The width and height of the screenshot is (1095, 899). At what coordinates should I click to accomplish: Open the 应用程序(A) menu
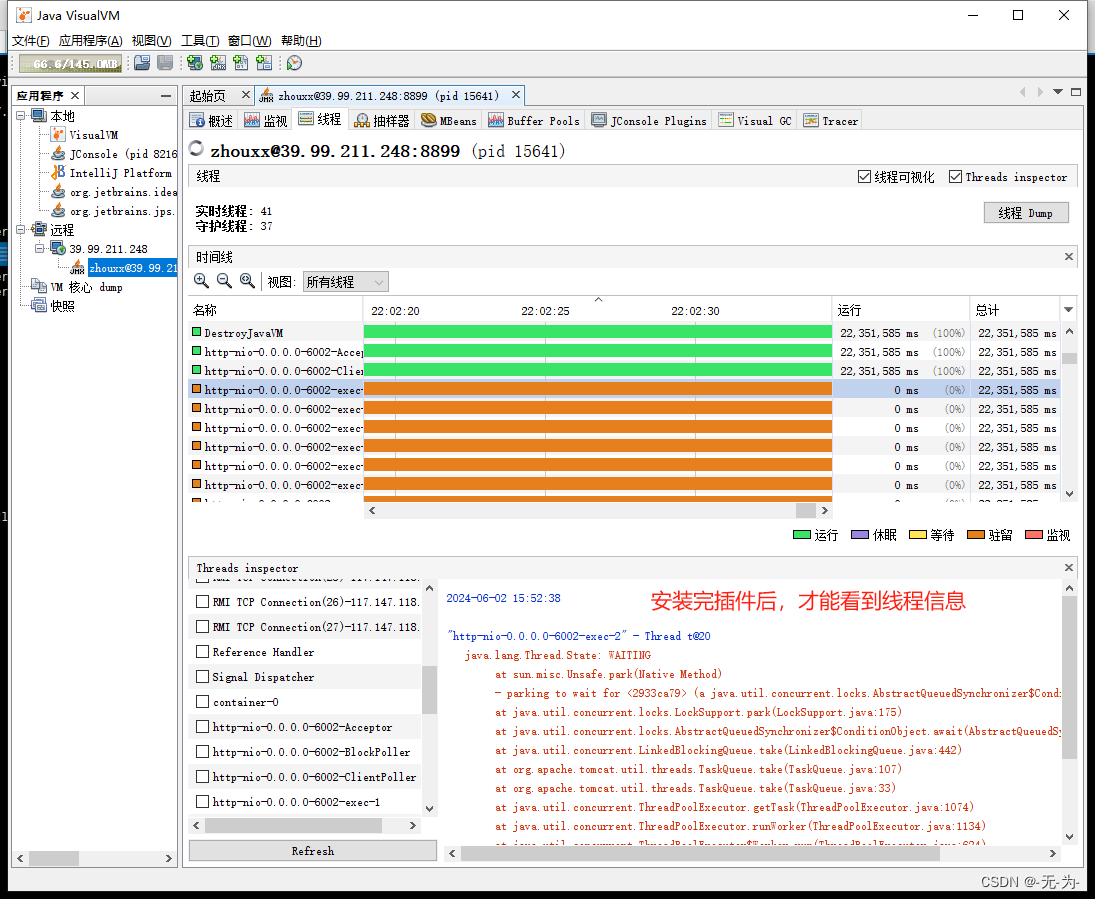(91, 41)
